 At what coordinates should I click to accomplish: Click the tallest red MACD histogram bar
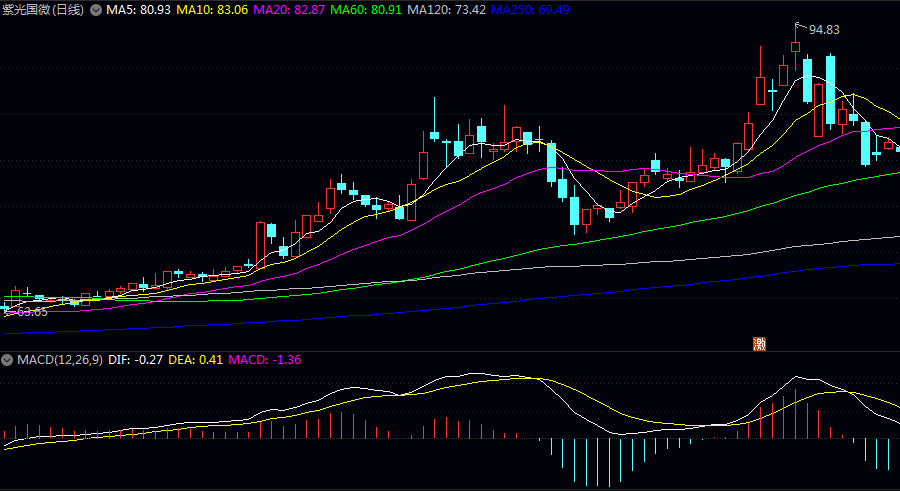[x=796, y=414]
